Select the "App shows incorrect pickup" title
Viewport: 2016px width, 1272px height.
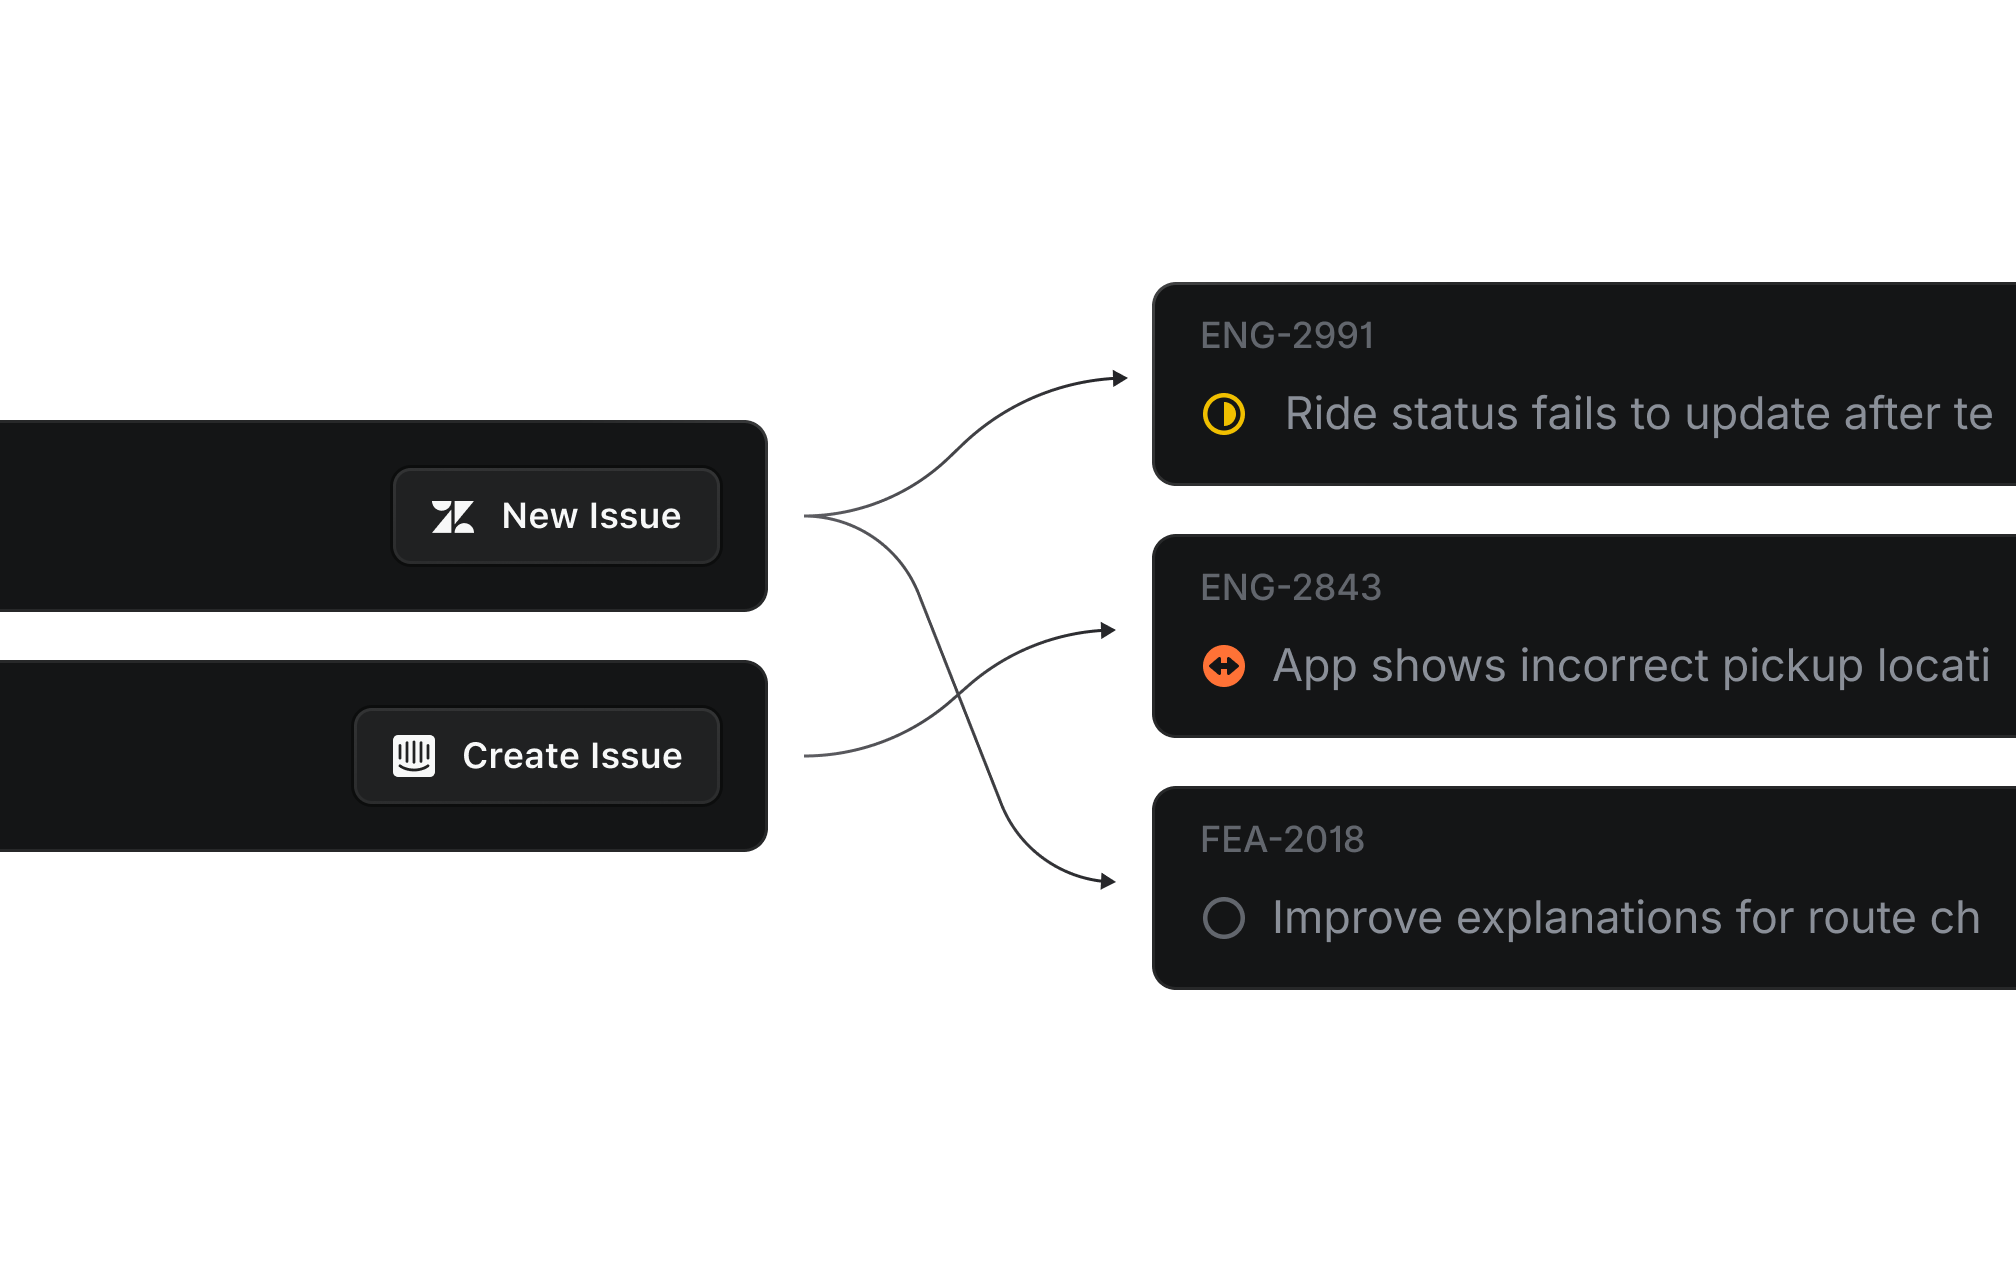pyautogui.click(x=1630, y=666)
